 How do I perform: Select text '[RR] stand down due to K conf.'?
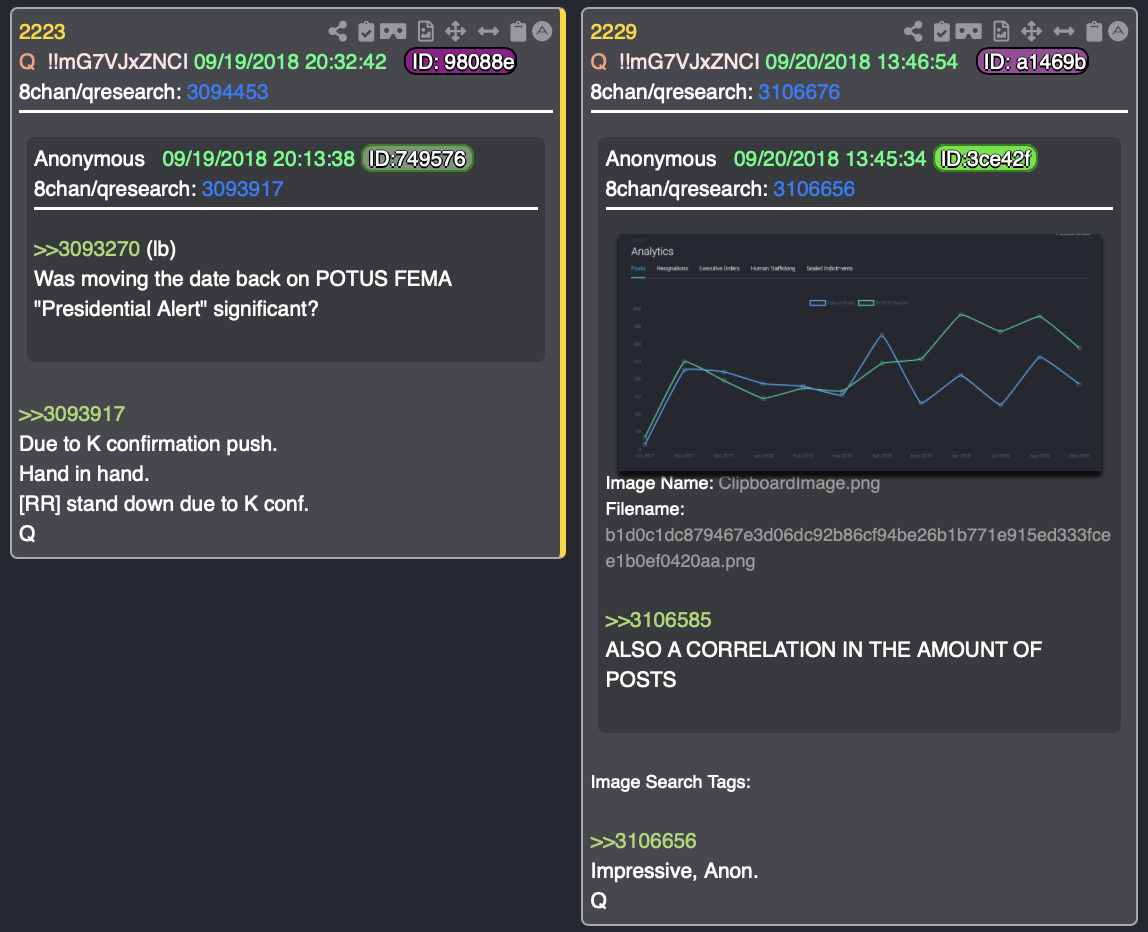pos(164,504)
